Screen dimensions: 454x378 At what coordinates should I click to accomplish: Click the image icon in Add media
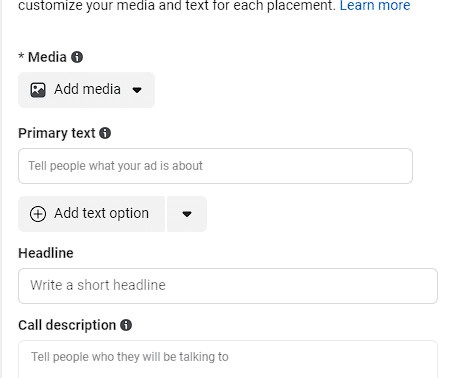point(38,90)
